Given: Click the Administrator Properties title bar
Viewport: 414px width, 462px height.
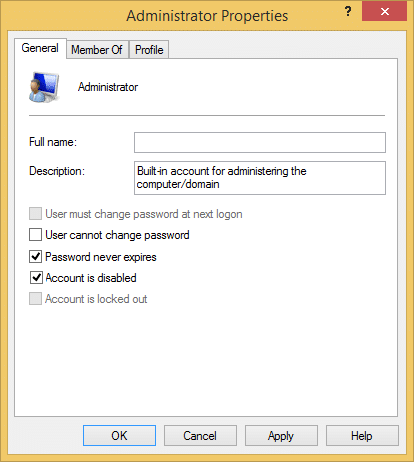Looking at the screenshot, I should (207, 15).
